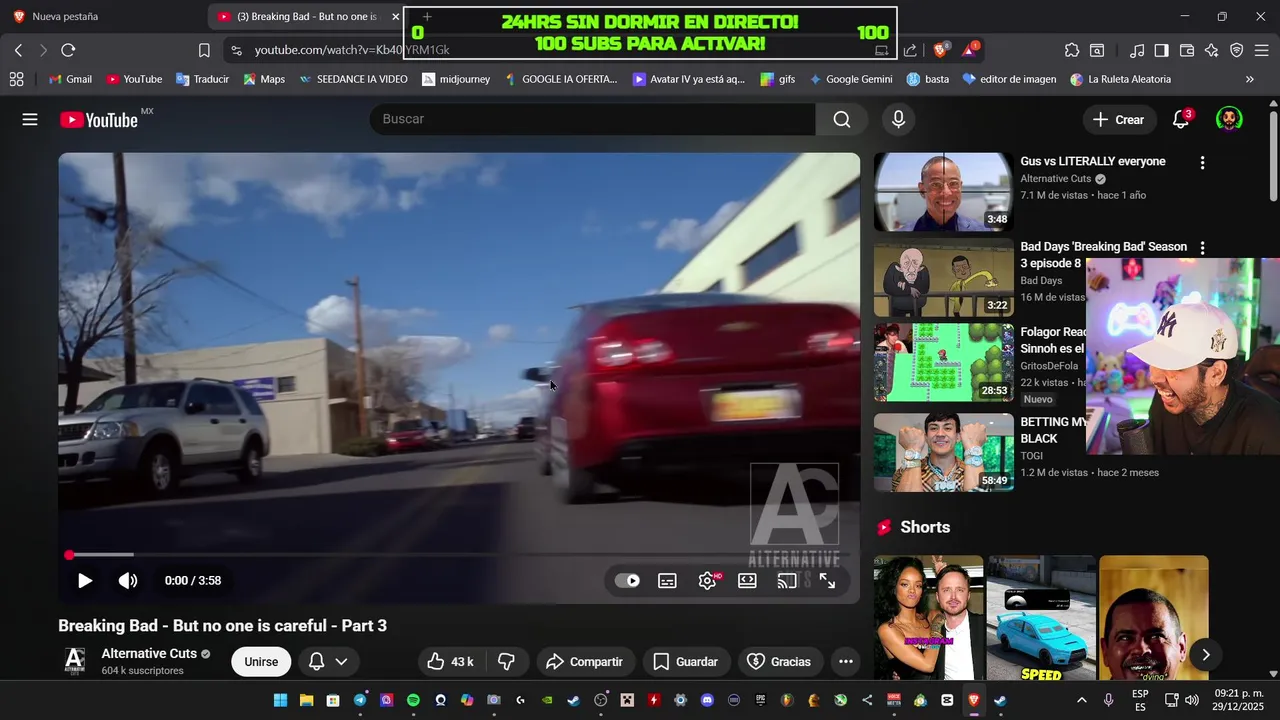
Task: Click the Unirse join button
Action: tap(261, 661)
